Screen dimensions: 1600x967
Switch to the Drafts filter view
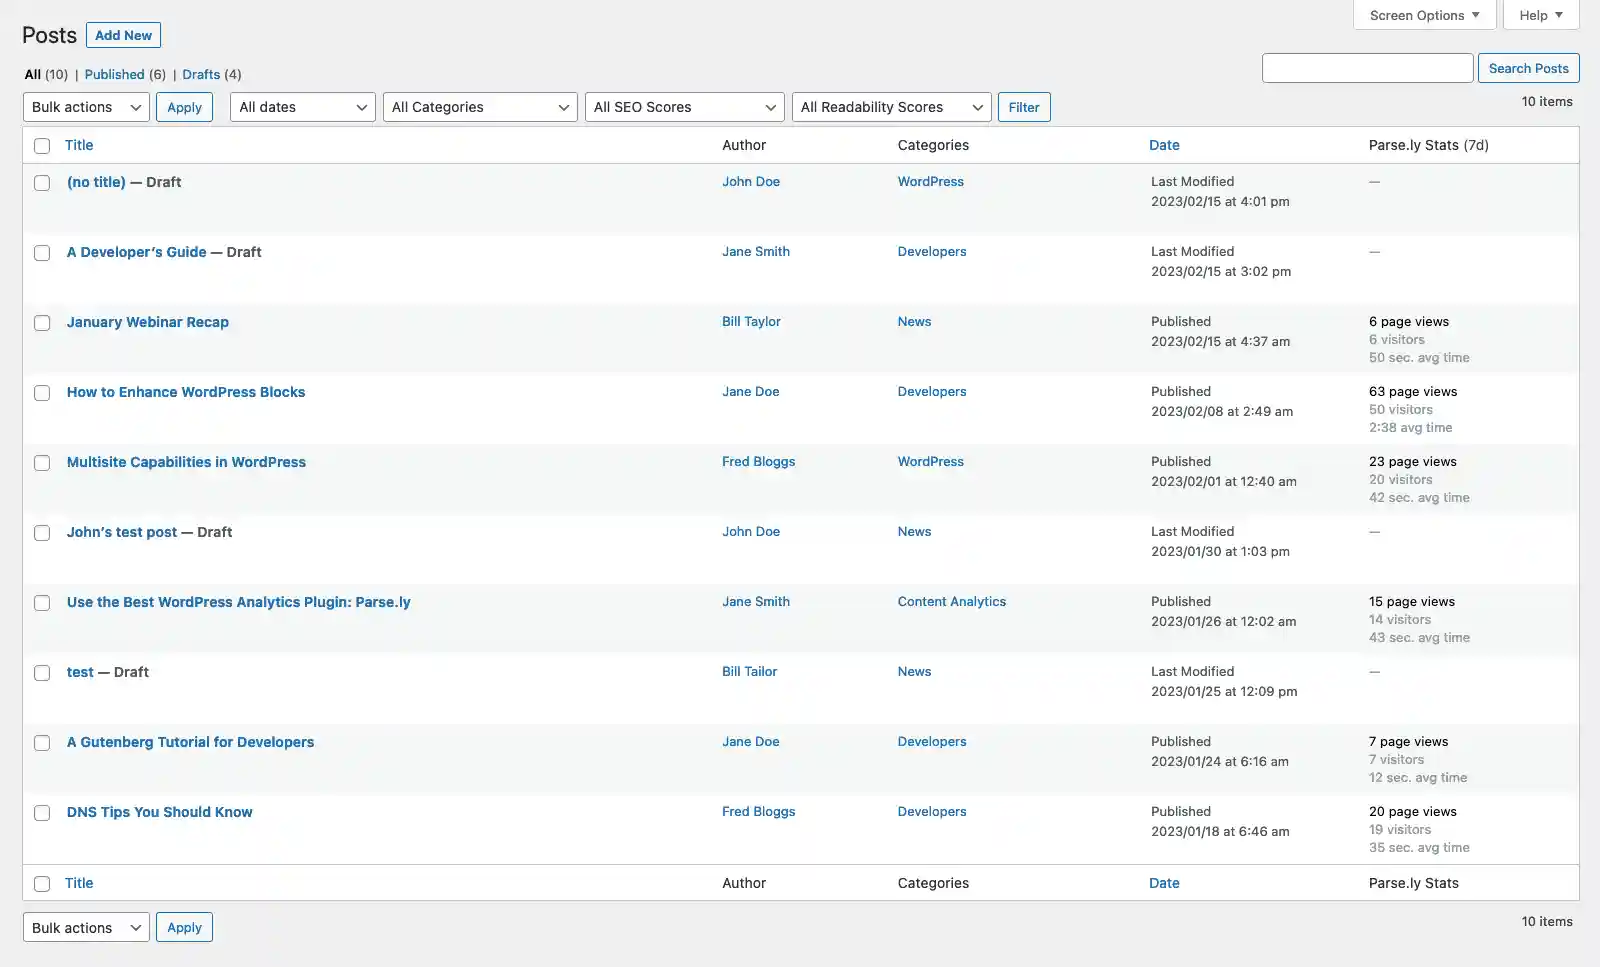(200, 74)
